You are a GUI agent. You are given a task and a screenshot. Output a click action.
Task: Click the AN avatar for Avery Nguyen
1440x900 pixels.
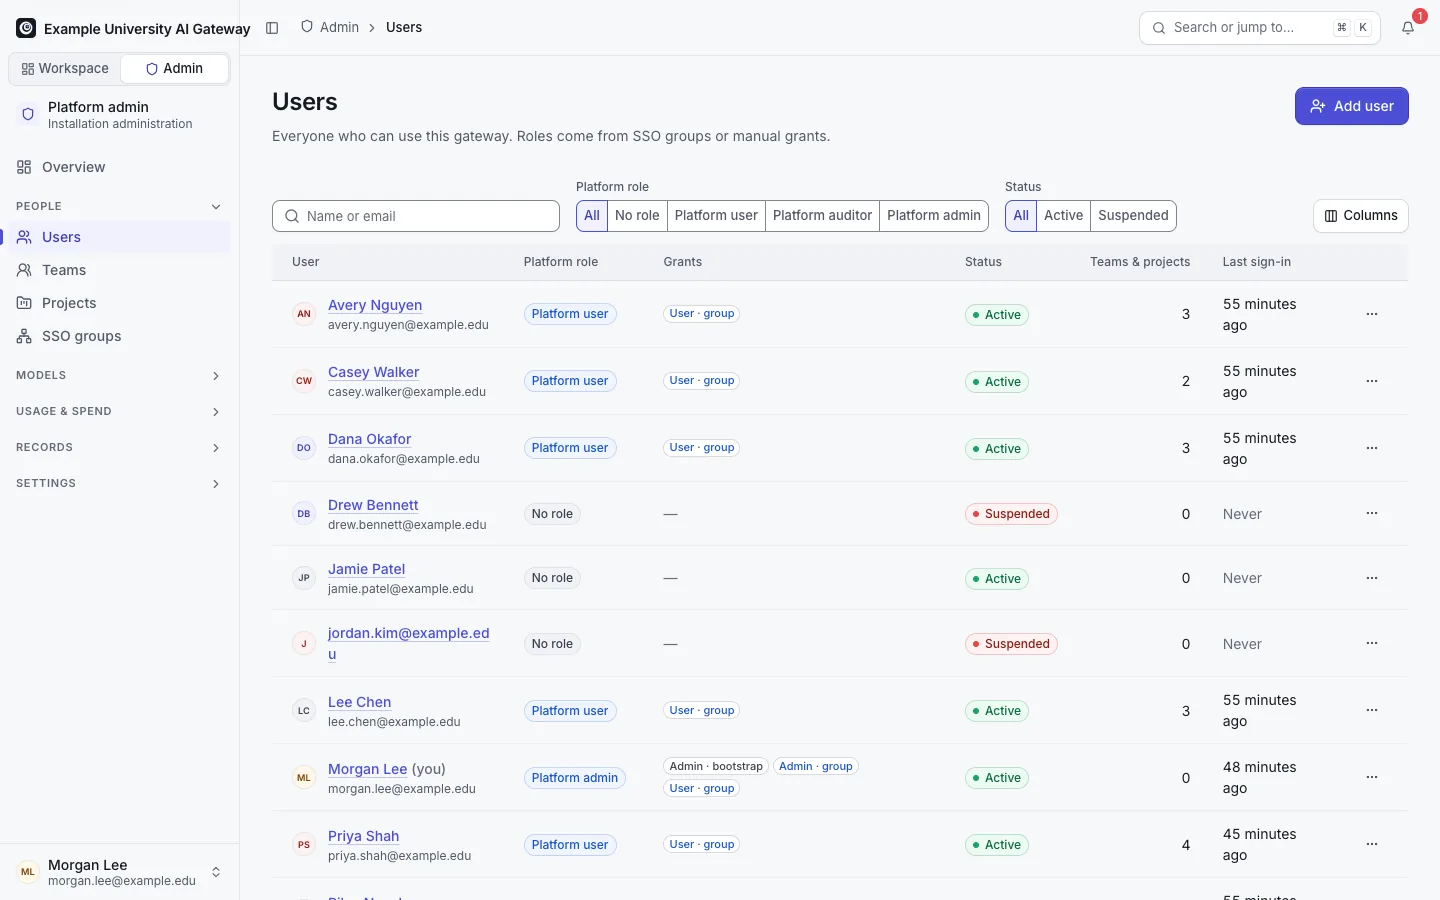[x=304, y=314]
